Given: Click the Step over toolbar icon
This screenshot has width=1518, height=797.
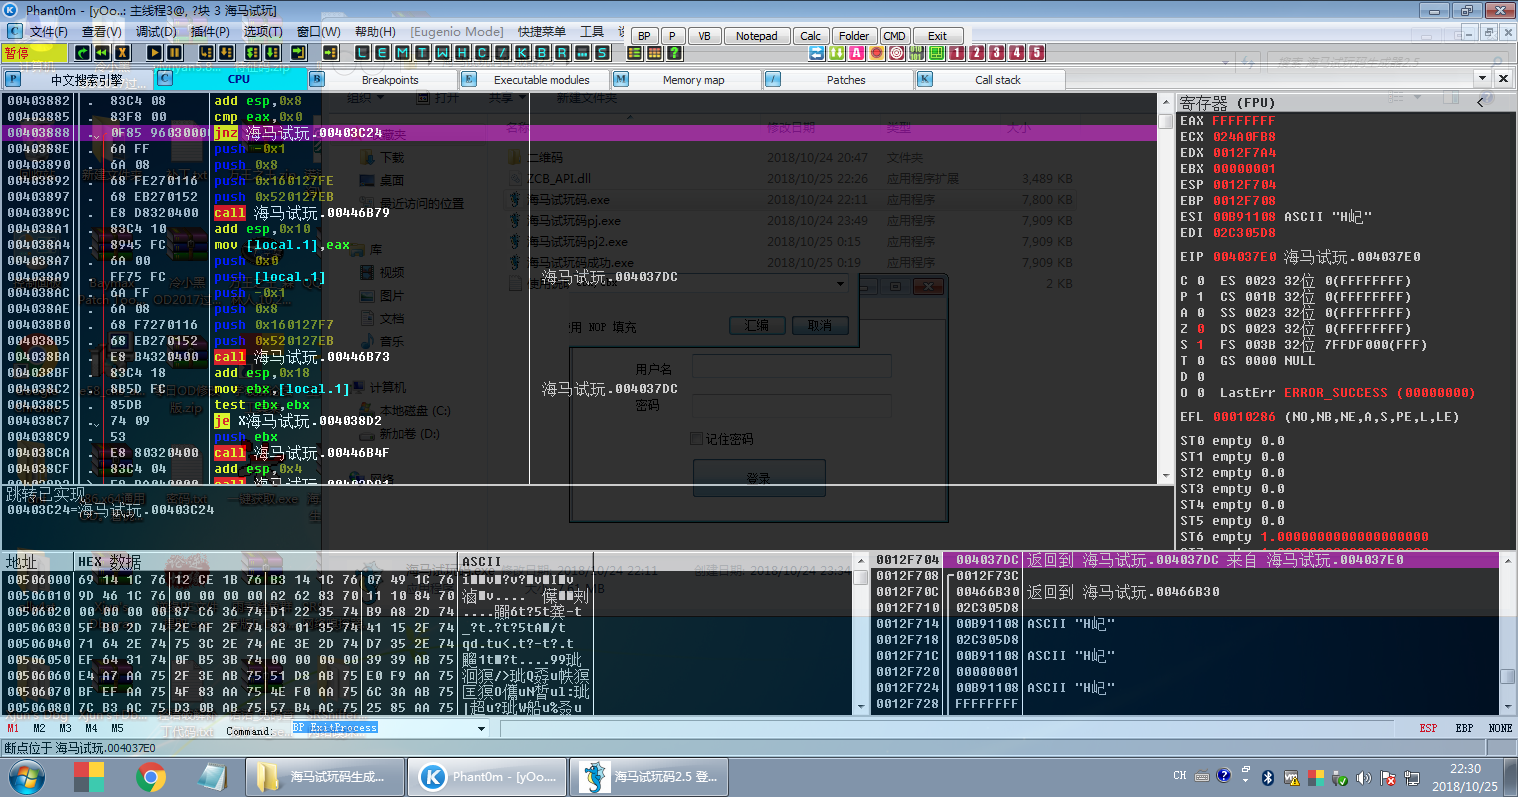Looking at the screenshot, I should 226,52.
